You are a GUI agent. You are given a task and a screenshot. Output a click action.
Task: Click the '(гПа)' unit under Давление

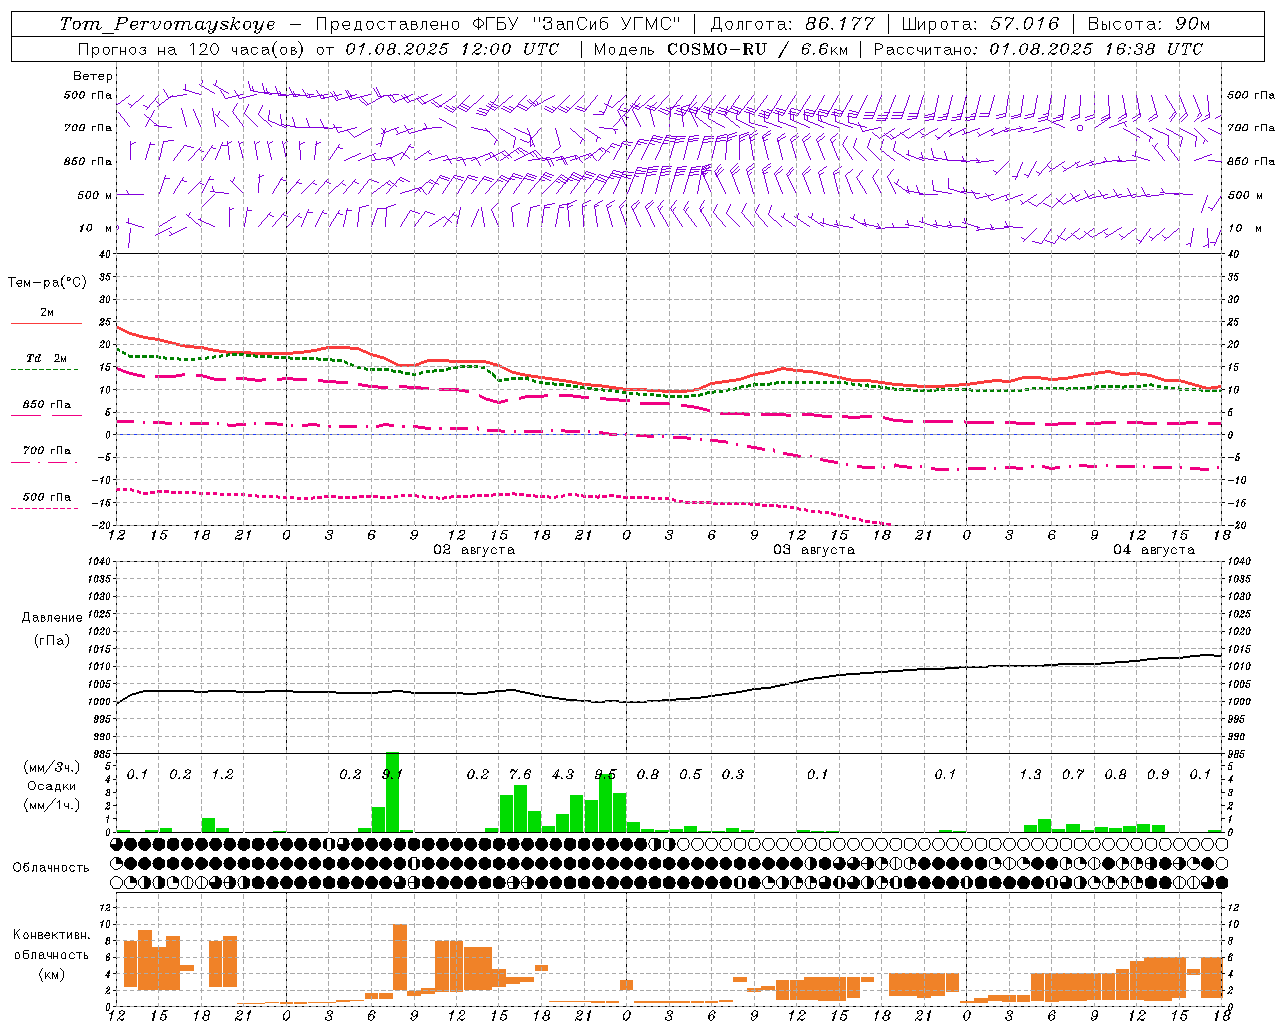[x=52, y=640]
